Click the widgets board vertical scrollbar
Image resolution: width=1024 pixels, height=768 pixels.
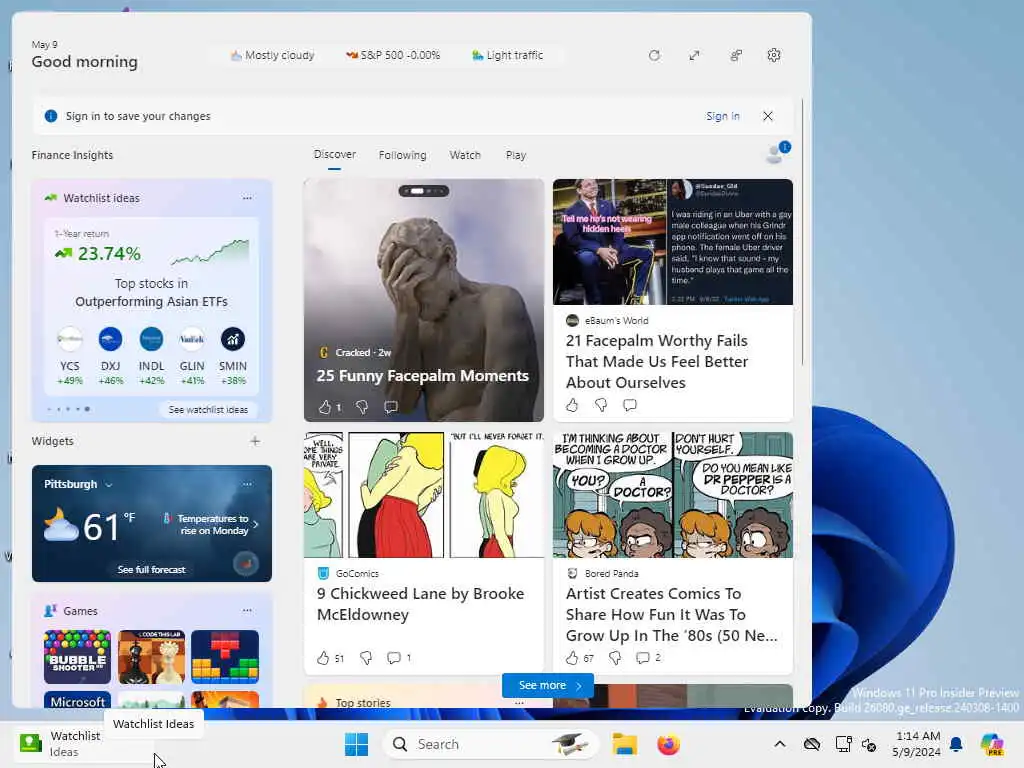802,232
